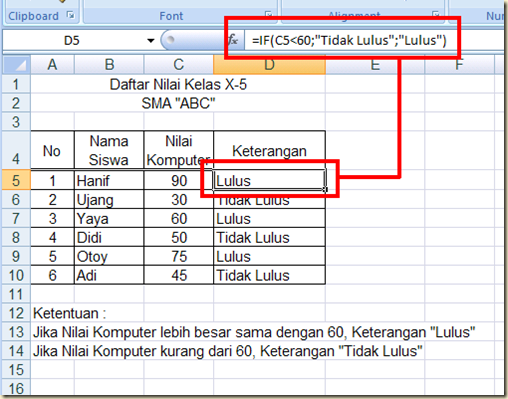Select row 8 header

16,237
